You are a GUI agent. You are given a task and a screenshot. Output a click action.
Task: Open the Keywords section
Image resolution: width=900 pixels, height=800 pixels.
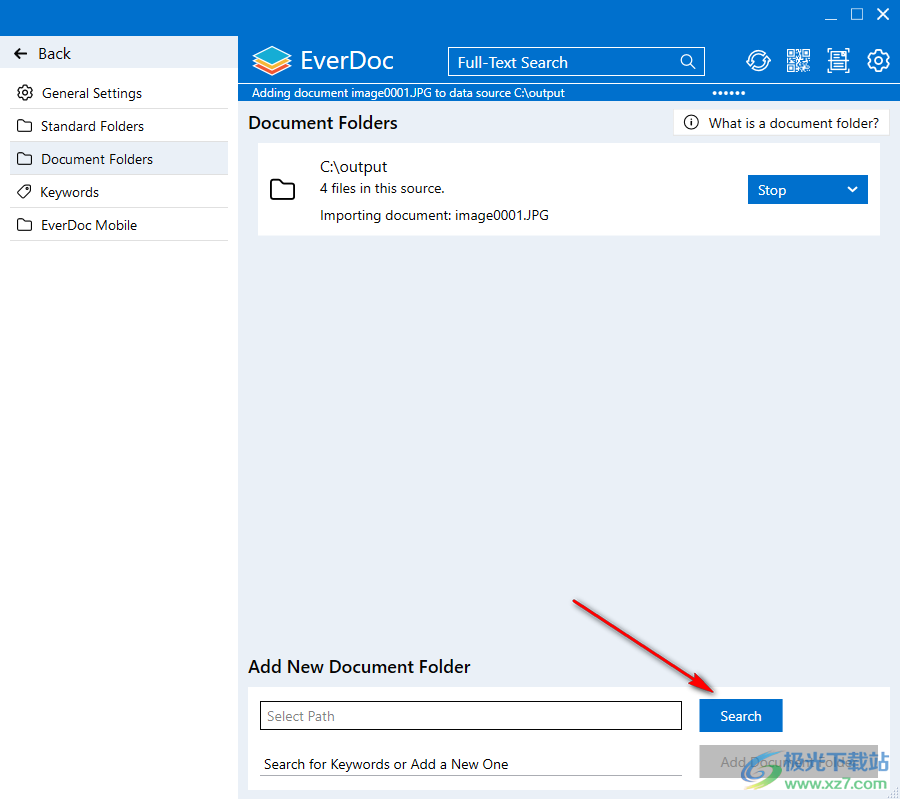119,192
